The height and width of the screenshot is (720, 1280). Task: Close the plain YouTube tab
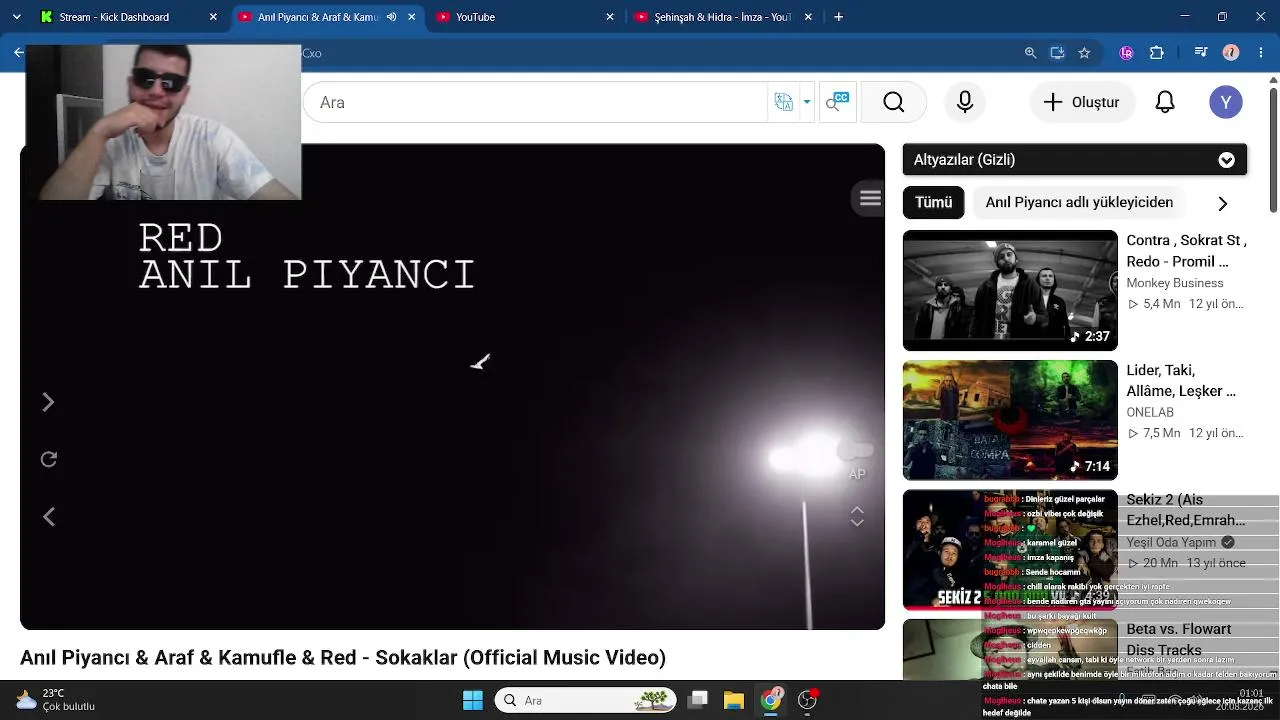click(610, 17)
